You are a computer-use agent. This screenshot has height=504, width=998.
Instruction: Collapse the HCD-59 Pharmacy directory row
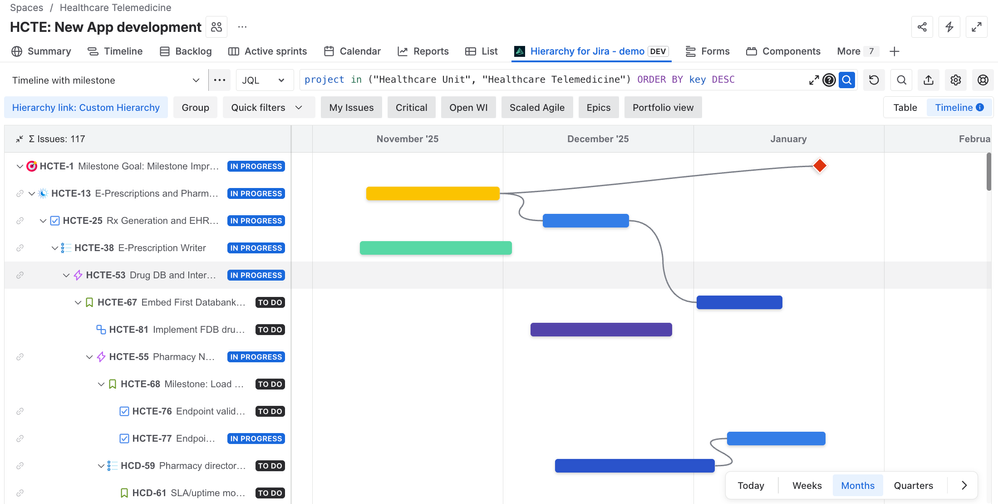tap(101, 466)
